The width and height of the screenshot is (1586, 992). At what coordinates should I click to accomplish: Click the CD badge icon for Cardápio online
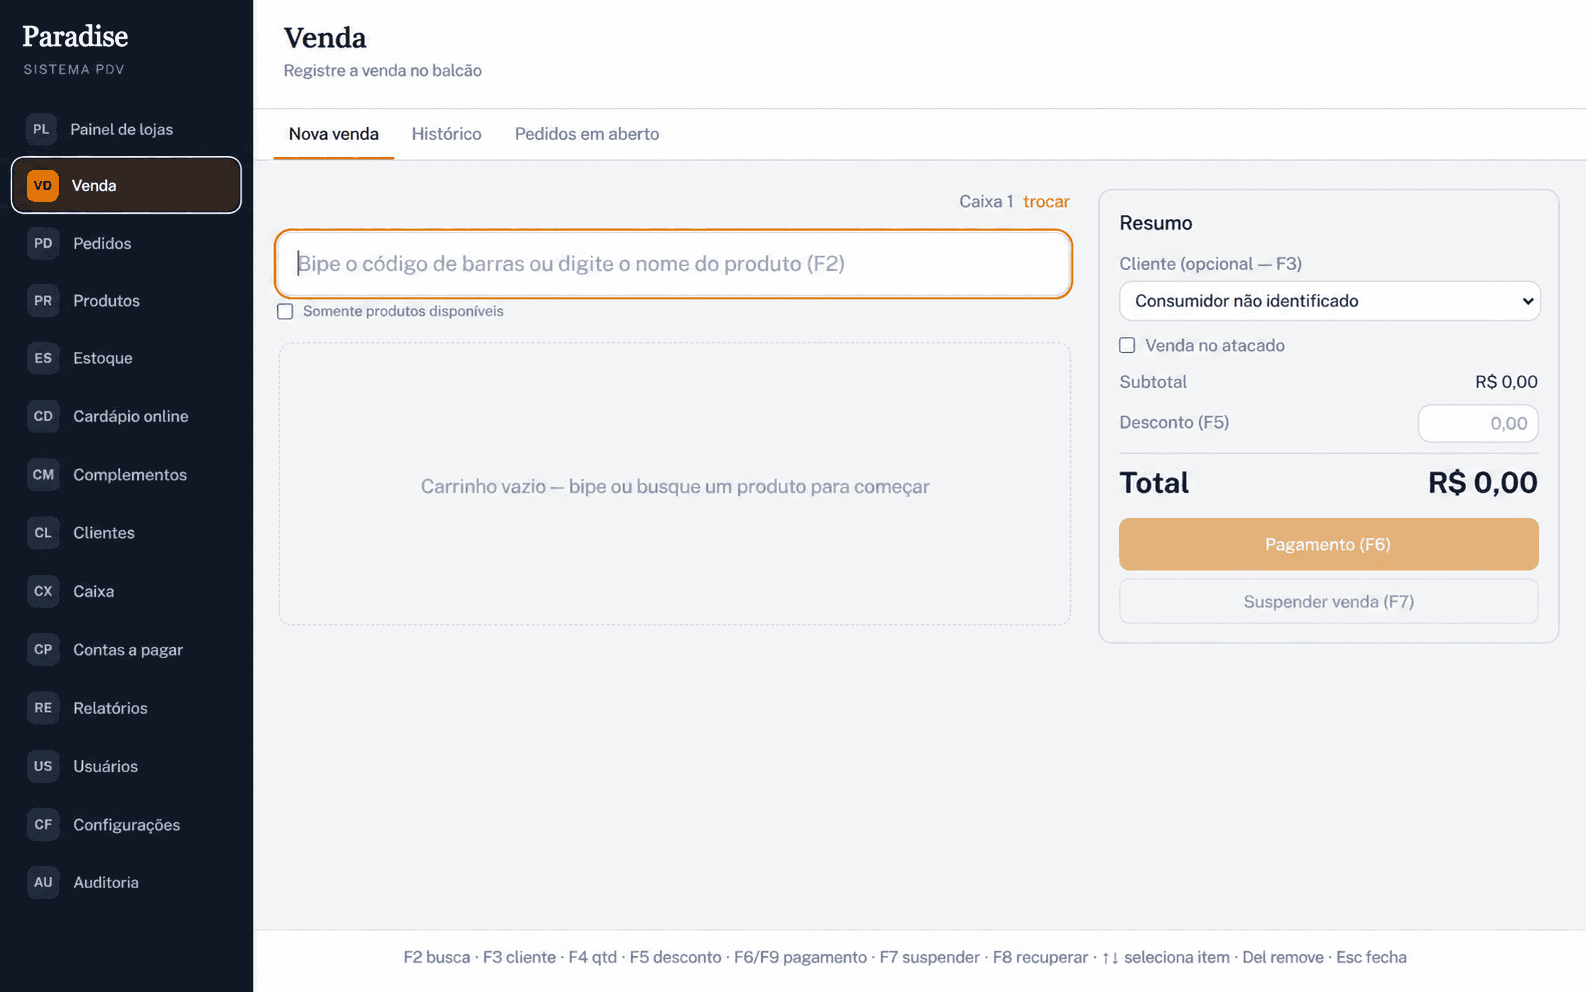pyautogui.click(x=43, y=416)
